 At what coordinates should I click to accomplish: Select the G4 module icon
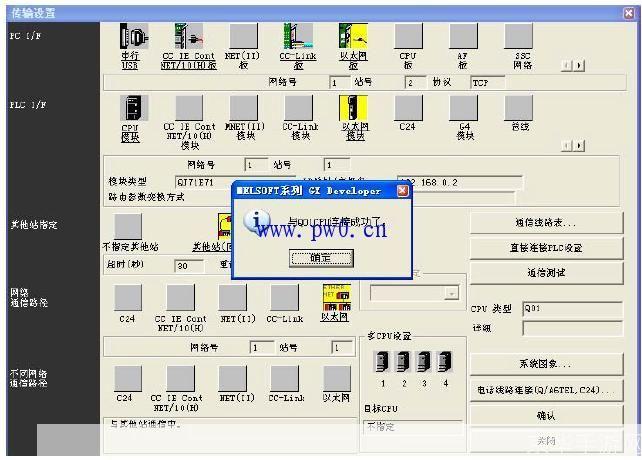click(x=463, y=108)
